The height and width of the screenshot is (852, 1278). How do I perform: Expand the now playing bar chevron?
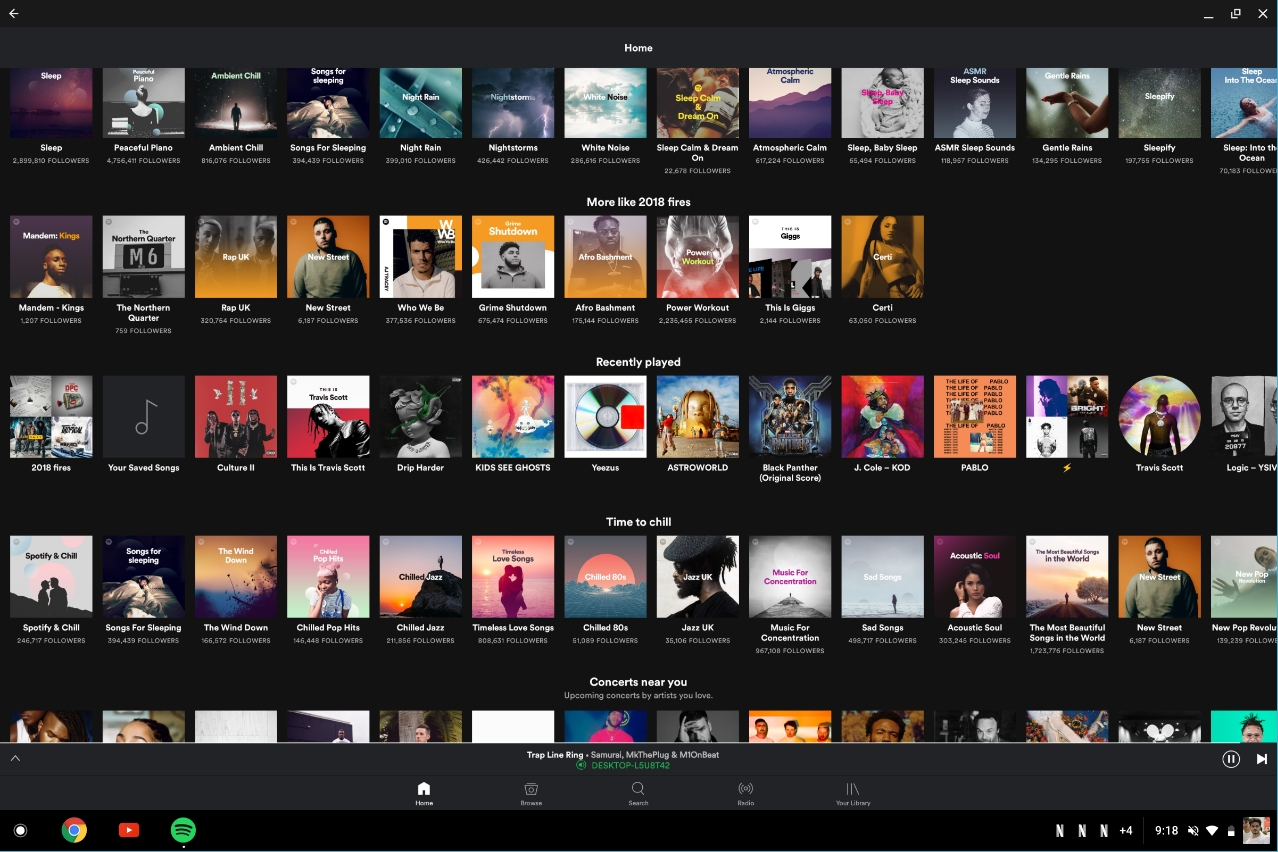[15, 759]
